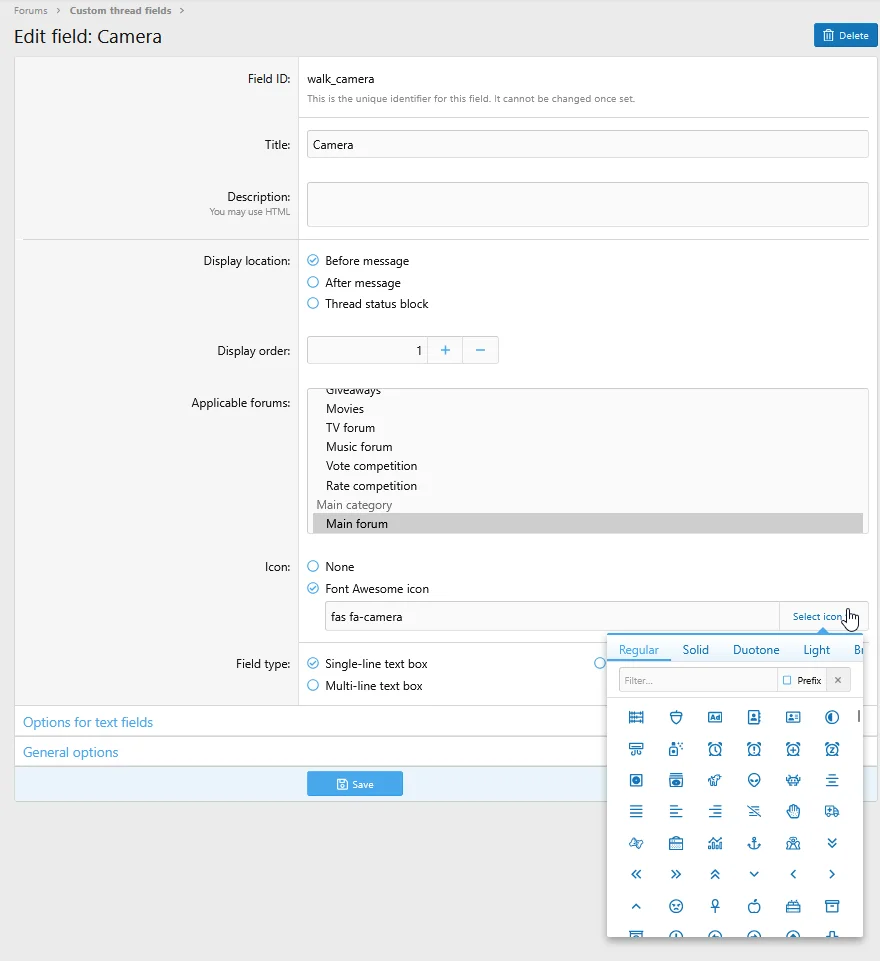
Task: Select the plain alarm clock icon
Action: 715,749
